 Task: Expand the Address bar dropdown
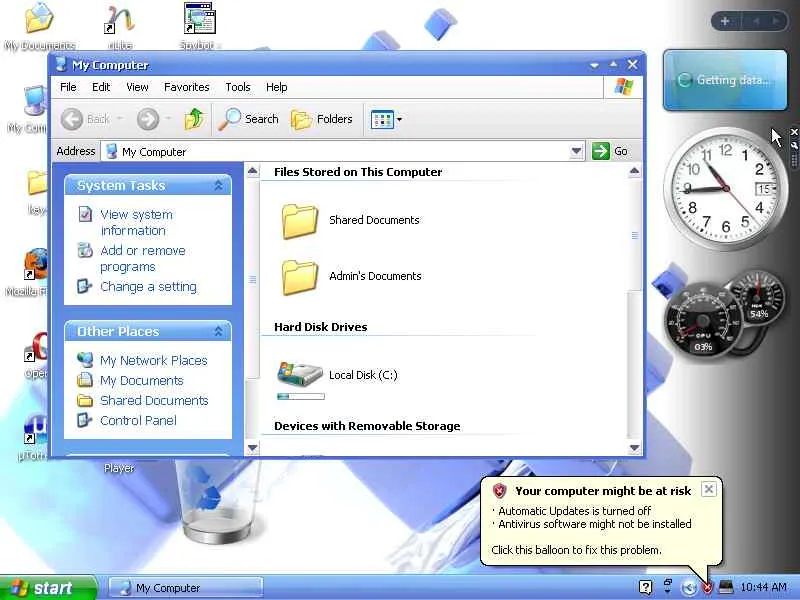click(x=577, y=151)
